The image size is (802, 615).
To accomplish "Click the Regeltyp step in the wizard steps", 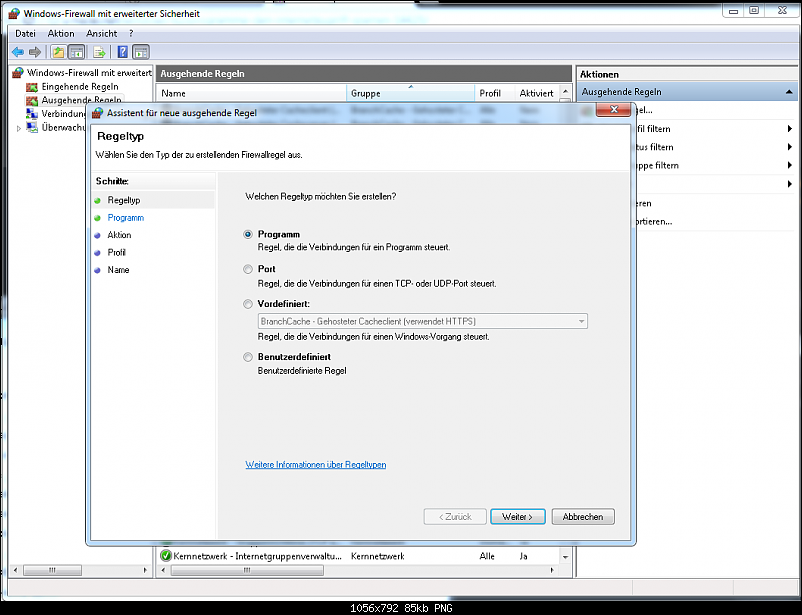I will [124, 200].
